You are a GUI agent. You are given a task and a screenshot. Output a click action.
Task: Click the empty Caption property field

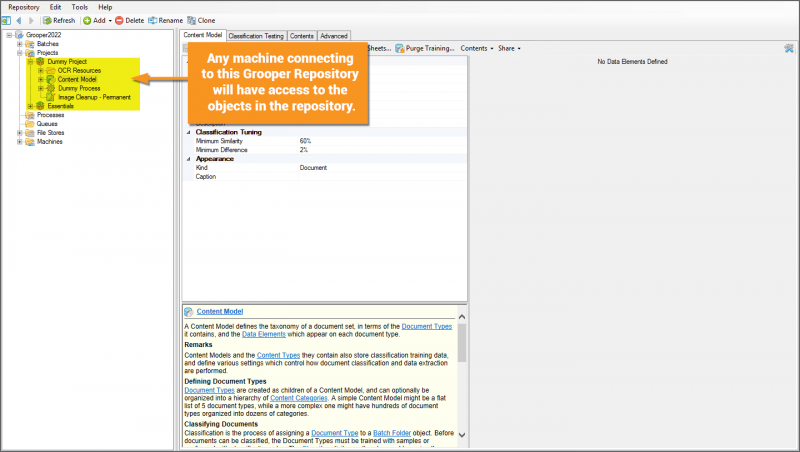382,177
